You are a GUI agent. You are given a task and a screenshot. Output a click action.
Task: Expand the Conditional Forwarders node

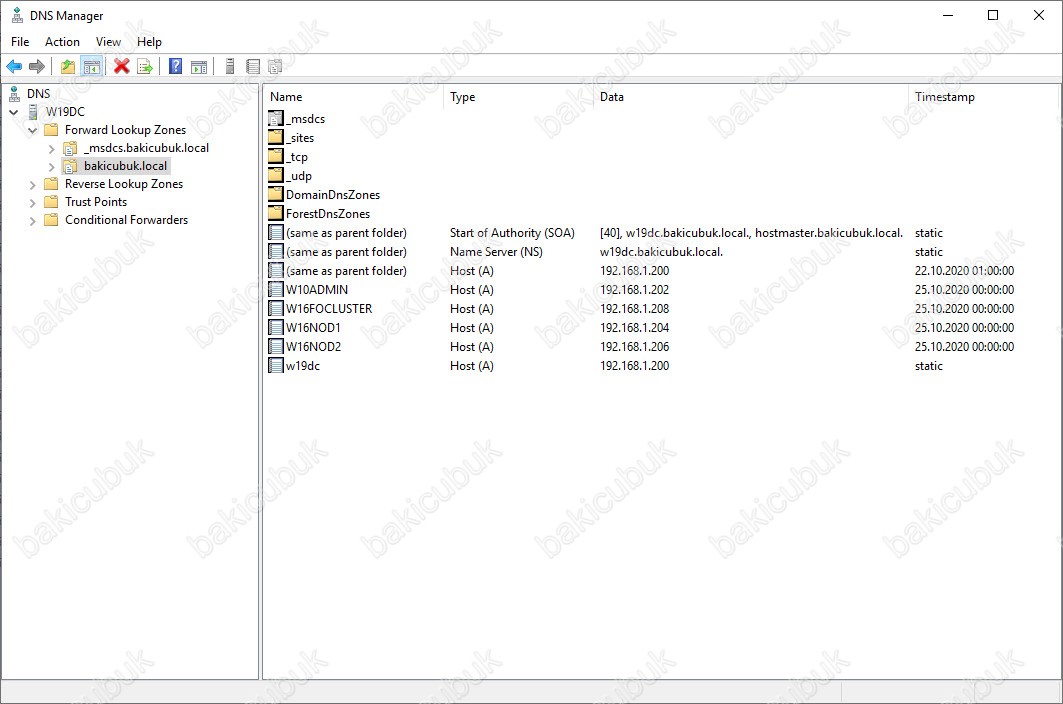click(x=33, y=221)
